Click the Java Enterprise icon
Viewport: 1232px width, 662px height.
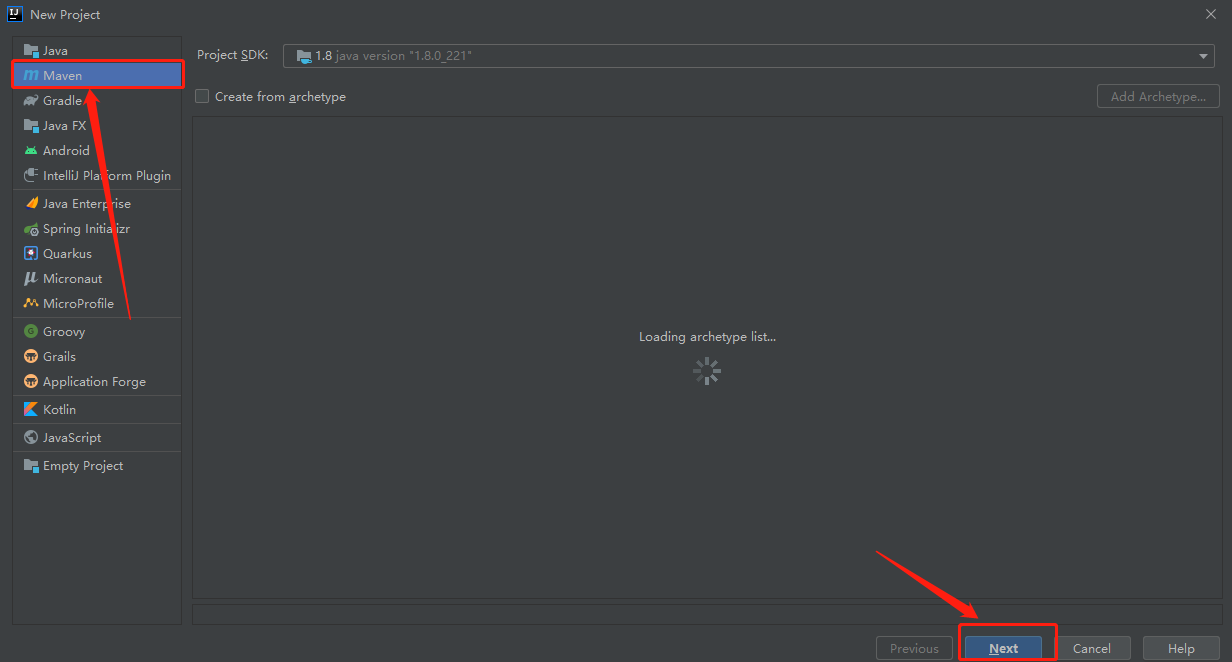[x=31, y=203]
